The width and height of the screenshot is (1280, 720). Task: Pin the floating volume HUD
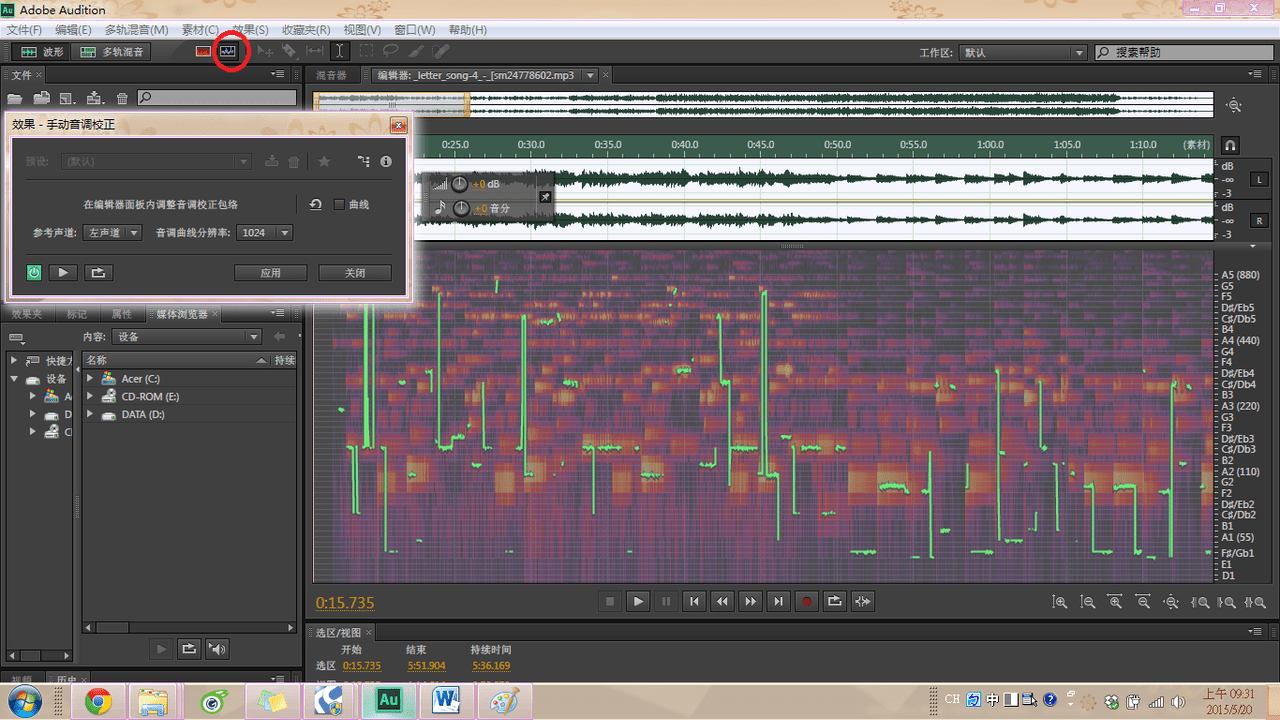click(x=545, y=197)
